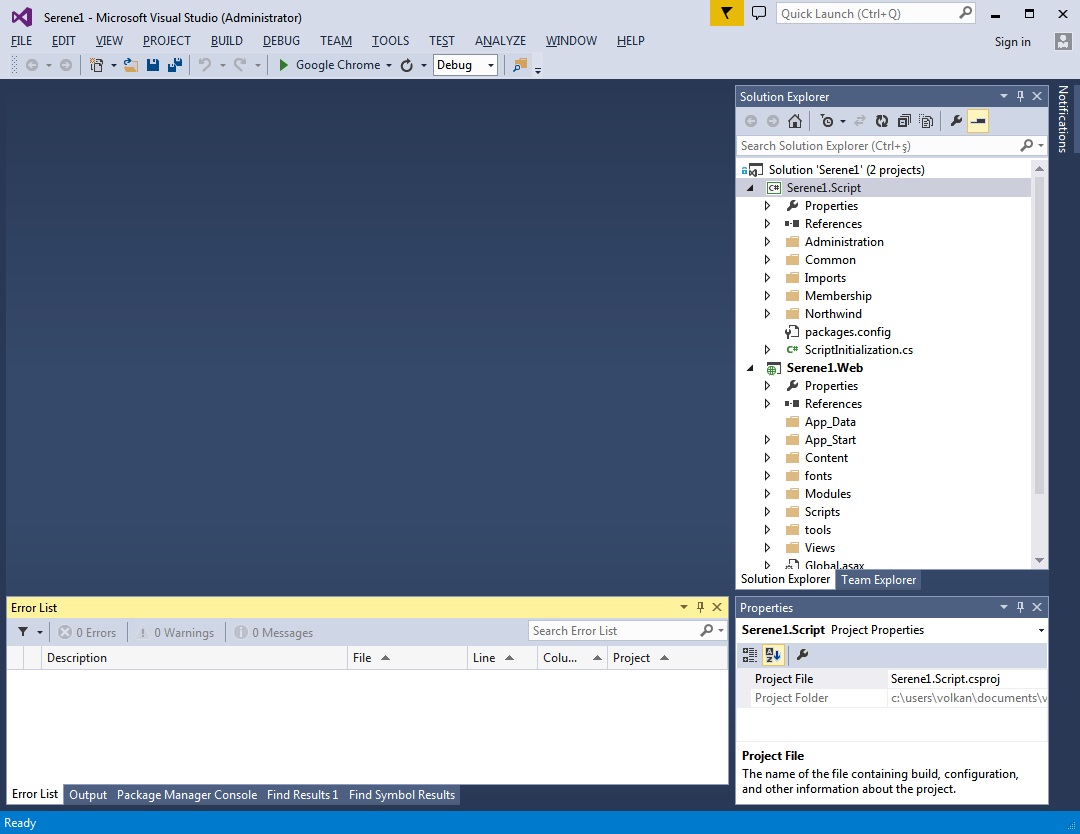The height and width of the screenshot is (834, 1080).
Task: Collapse the Serene1.Web project node
Action: (750, 368)
